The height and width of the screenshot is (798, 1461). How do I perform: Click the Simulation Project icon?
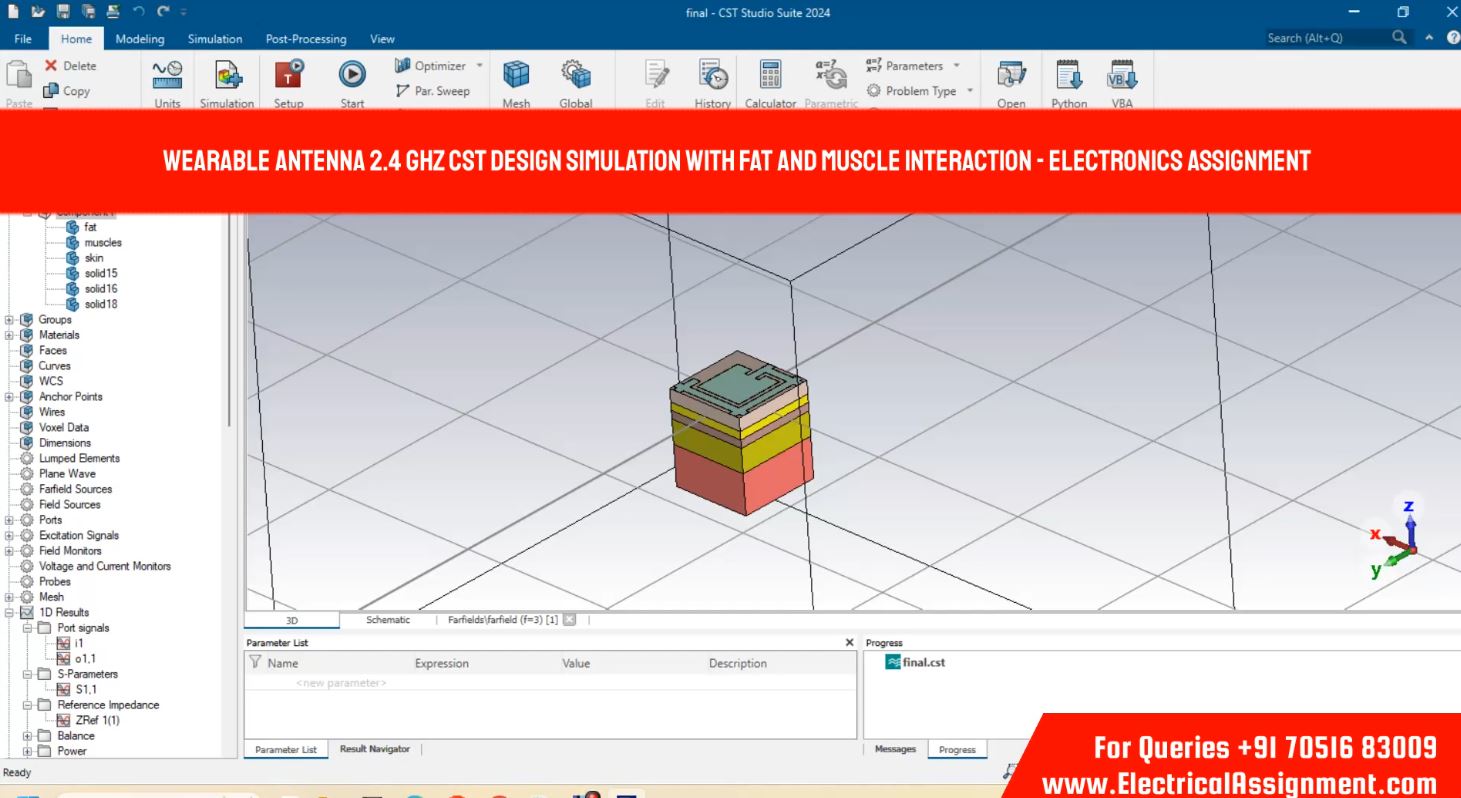coord(227,75)
